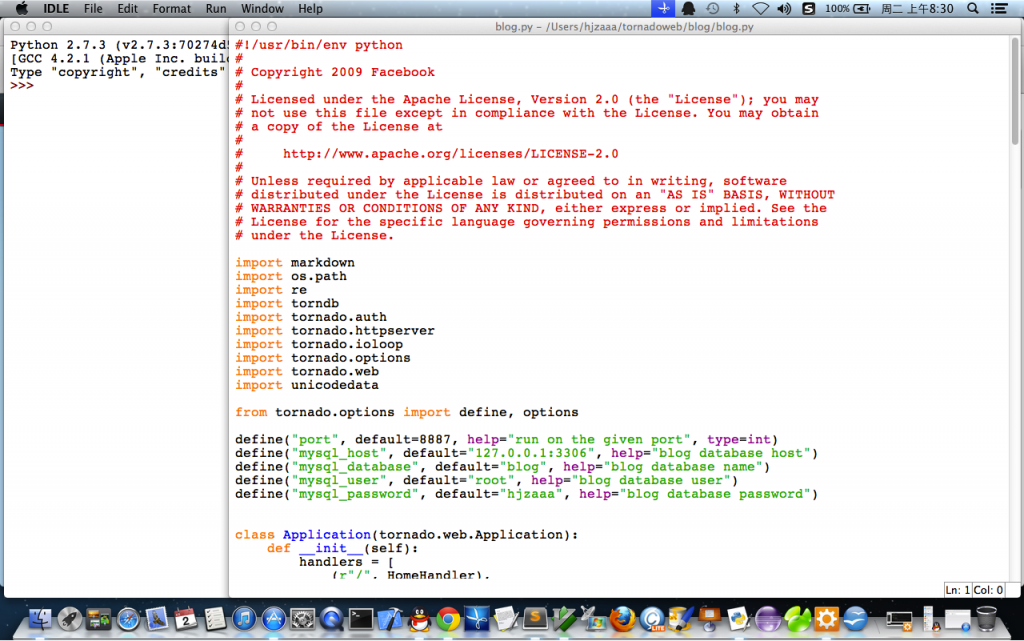Open the Help menu
Image resolution: width=1024 pixels, height=641 pixels.
click(x=310, y=8)
